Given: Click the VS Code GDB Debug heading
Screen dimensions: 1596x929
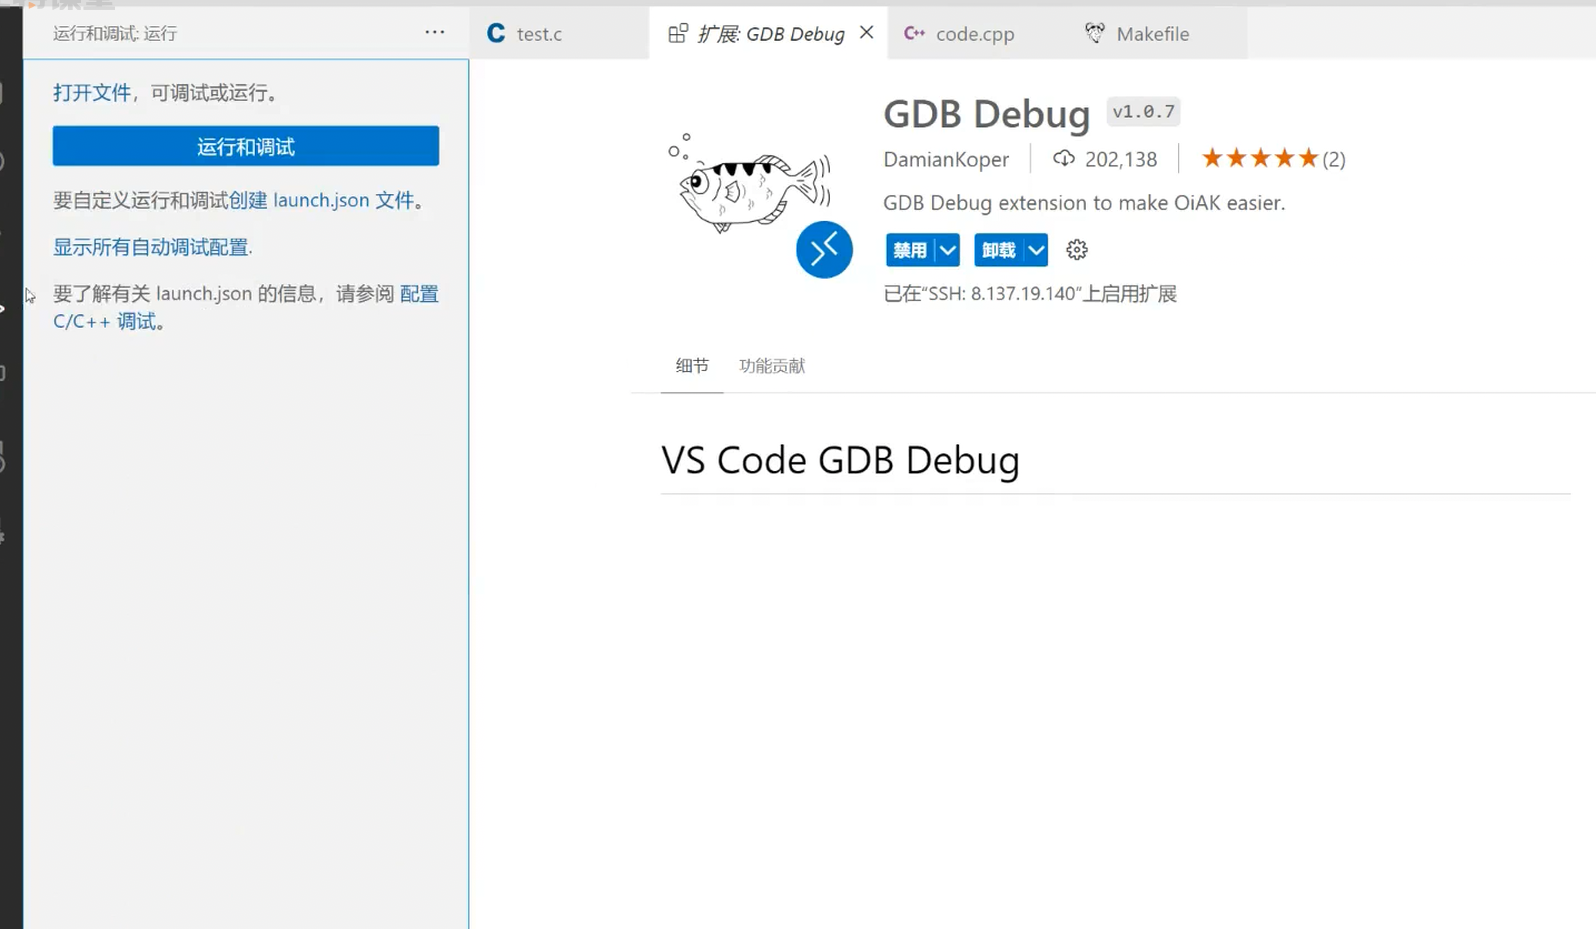Looking at the screenshot, I should pos(840,461).
